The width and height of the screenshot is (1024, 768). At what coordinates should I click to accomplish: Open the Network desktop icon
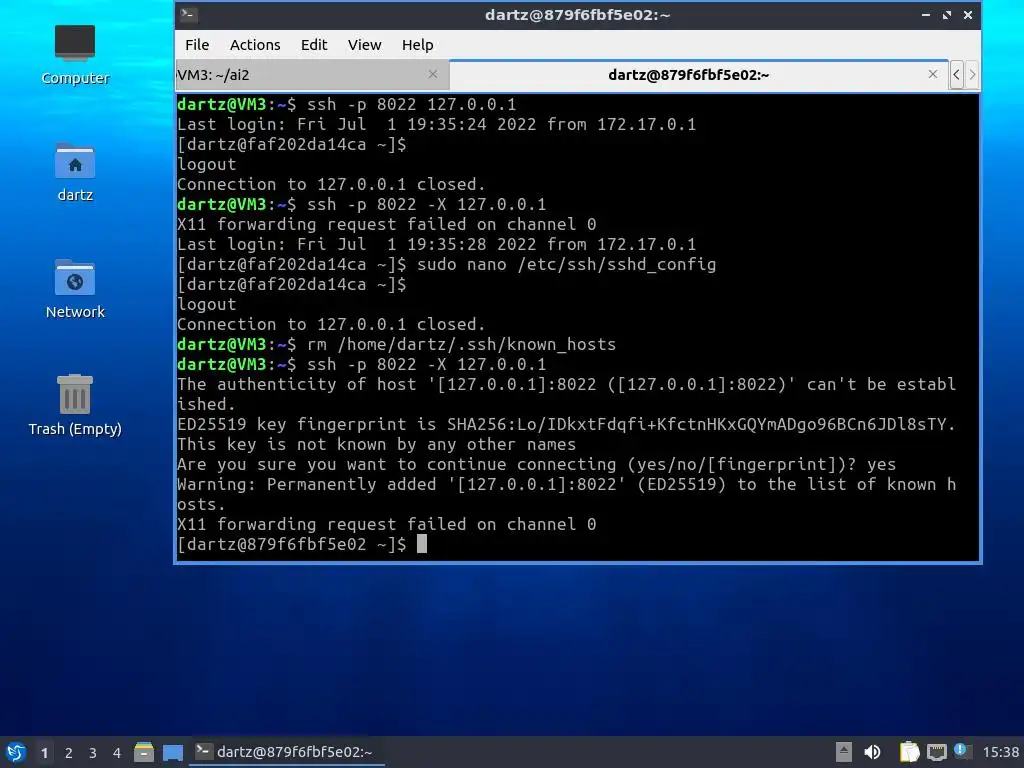[x=74, y=289]
